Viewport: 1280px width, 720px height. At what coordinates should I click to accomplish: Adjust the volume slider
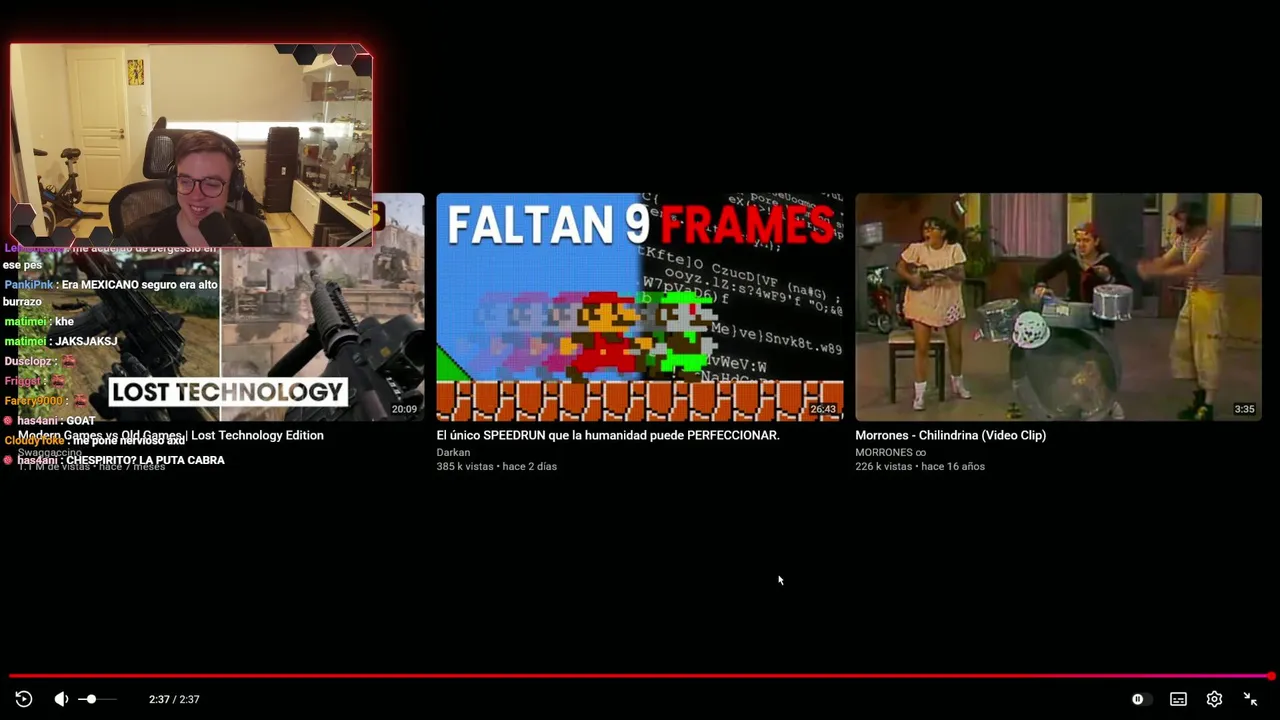pos(98,699)
